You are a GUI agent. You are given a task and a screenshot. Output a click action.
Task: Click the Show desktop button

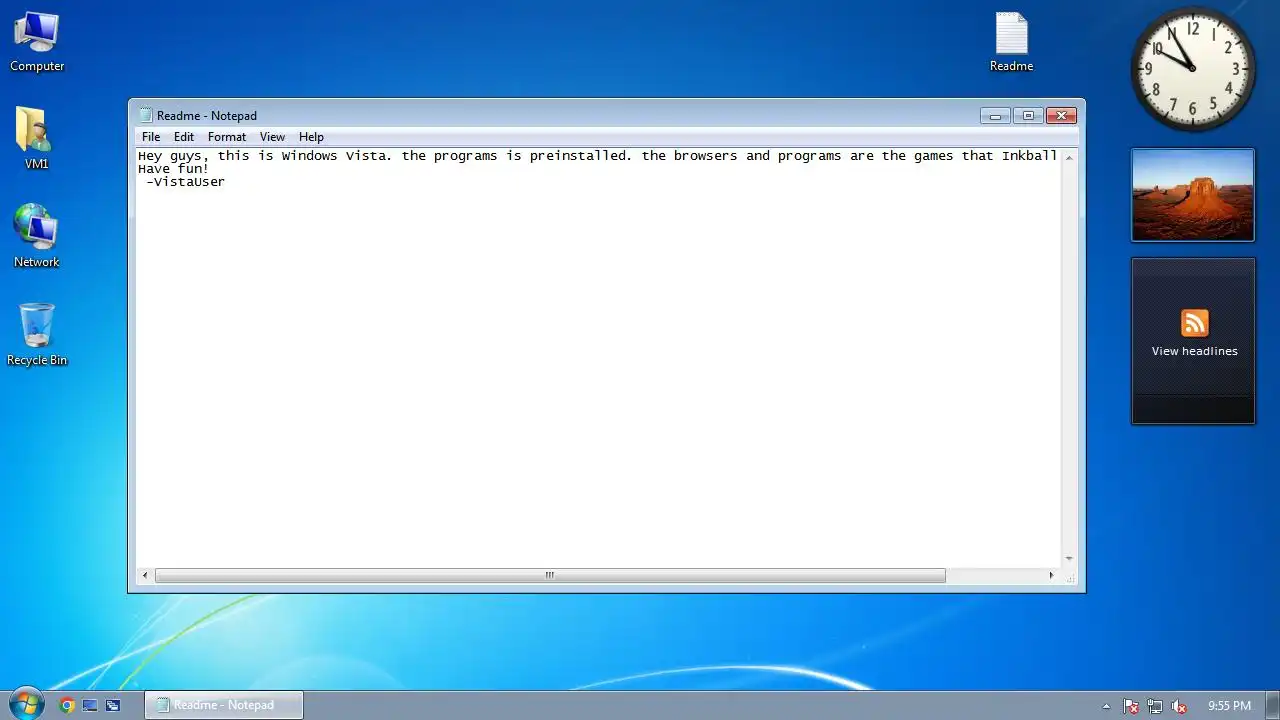tap(1272, 705)
